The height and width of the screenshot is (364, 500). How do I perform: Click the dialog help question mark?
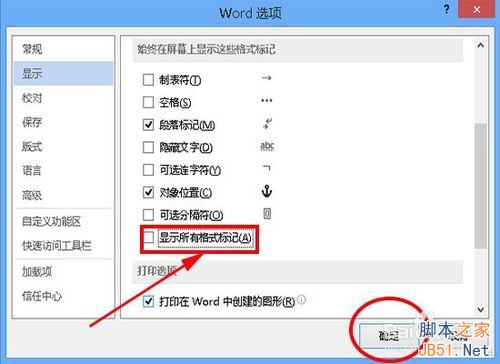[446, 10]
